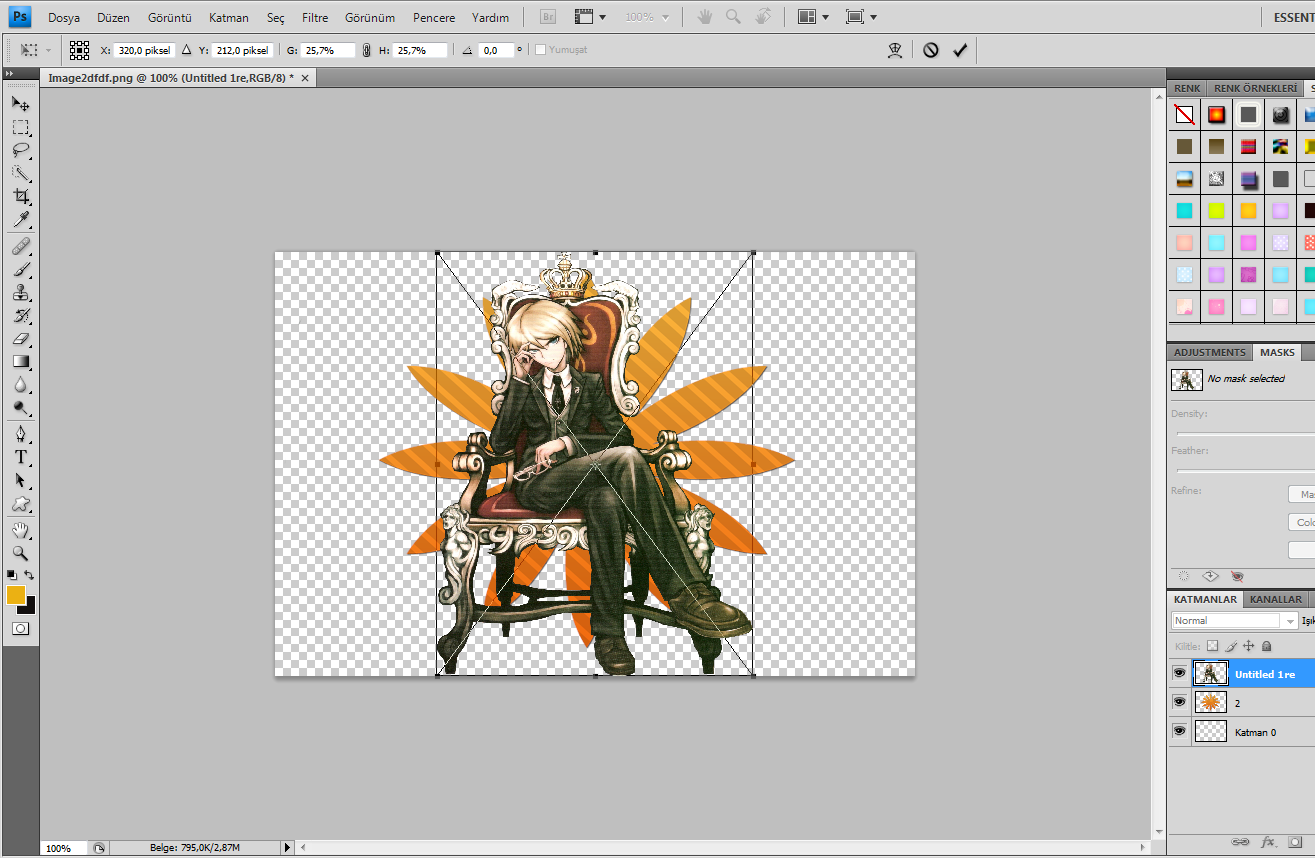Switch to the ADJUSTMENTS tab
Image resolution: width=1315 pixels, height=858 pixels.
pyautogui.click(x=1210, y=352)
